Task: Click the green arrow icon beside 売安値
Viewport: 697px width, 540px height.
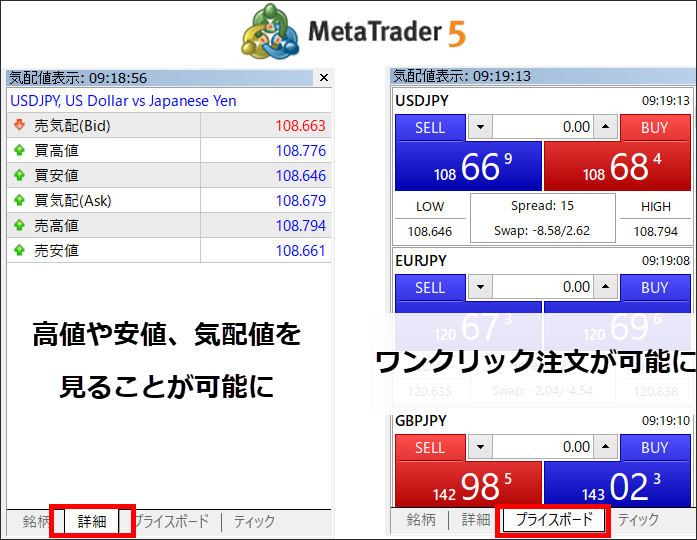Action: (x=18, y=250)
